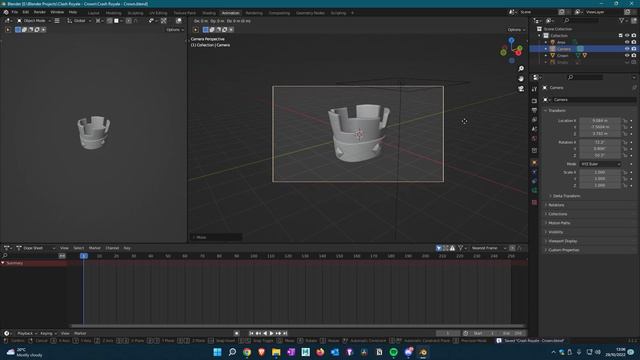
Task: Open the Render properties tab icon
Action: tap(534, 100)
